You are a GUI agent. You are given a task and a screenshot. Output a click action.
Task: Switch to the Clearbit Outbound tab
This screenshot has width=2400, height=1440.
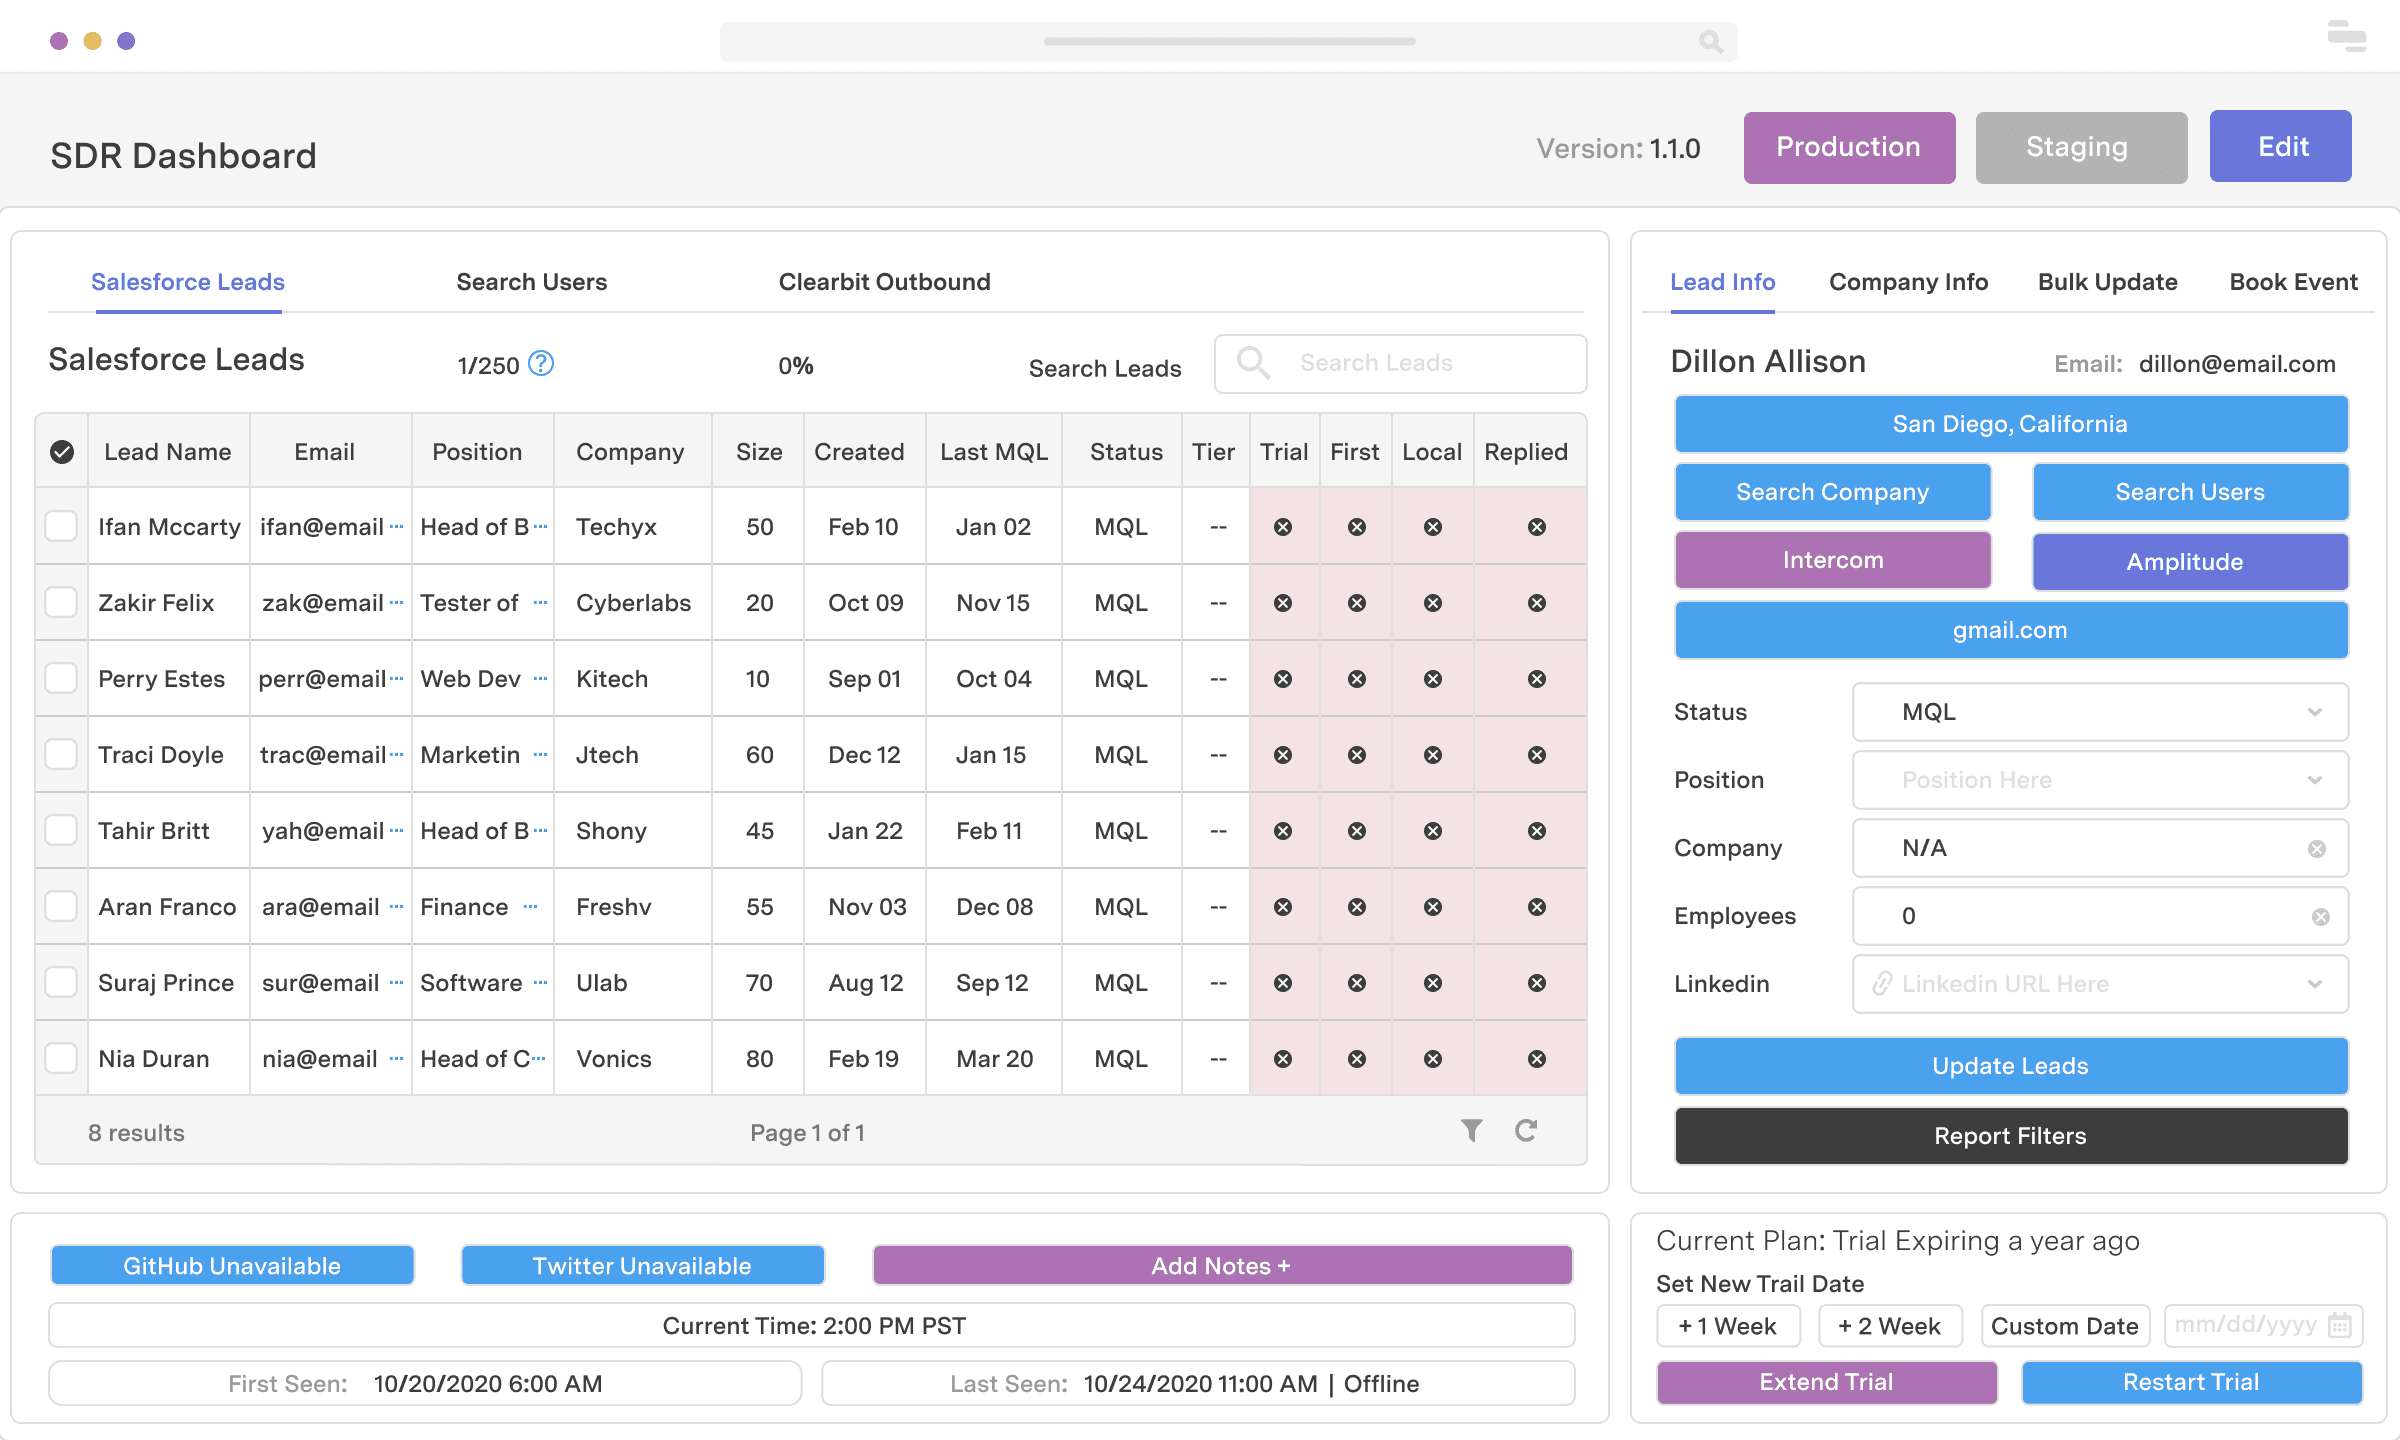pyautogui.click(x=884, y=282)
